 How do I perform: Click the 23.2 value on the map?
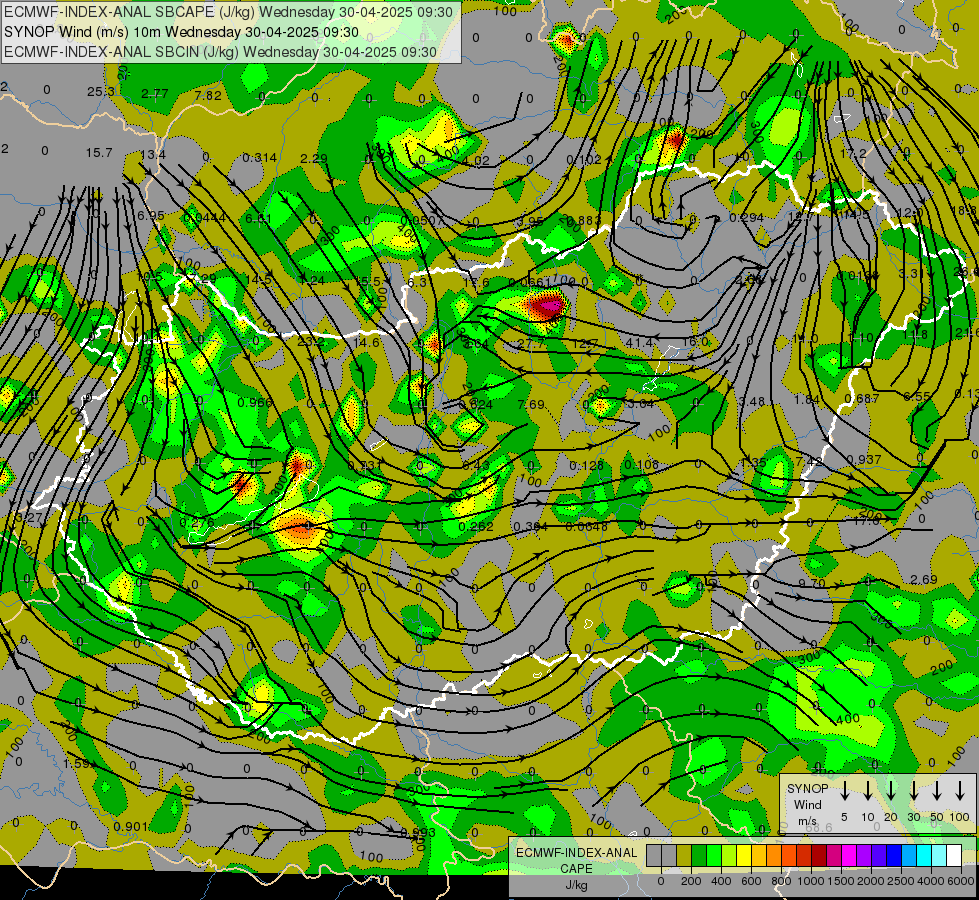(310, 342)
